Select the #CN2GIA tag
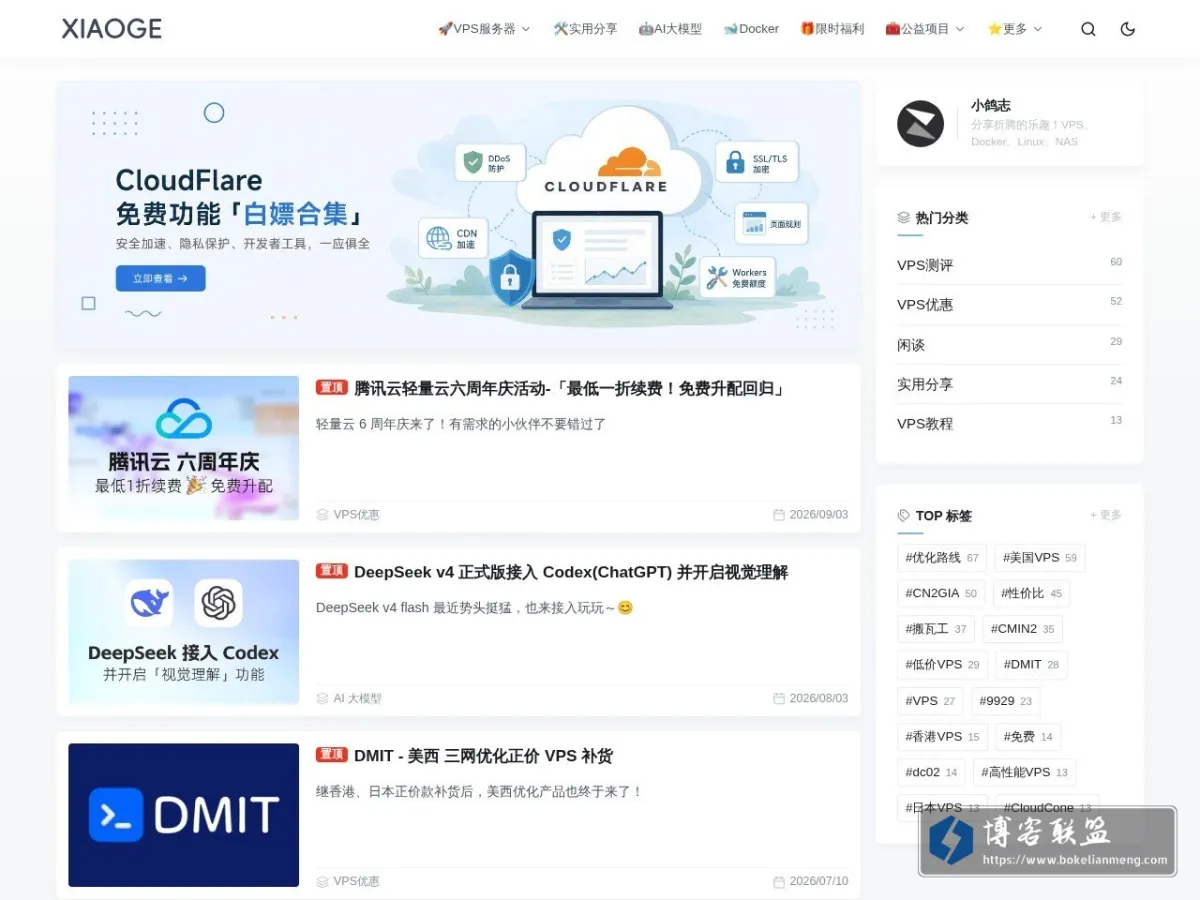 pyautogui.click(x=941, y=593)
